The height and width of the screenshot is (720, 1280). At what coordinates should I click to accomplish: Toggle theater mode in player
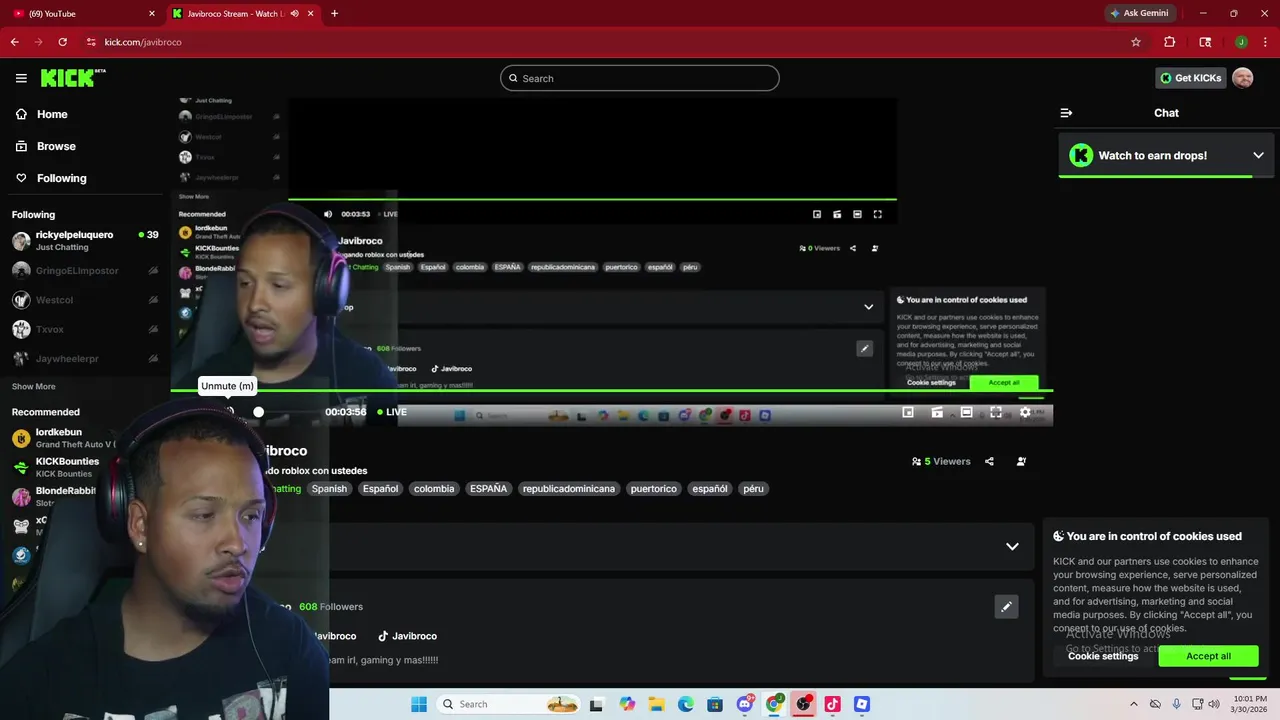coord(966,412)
